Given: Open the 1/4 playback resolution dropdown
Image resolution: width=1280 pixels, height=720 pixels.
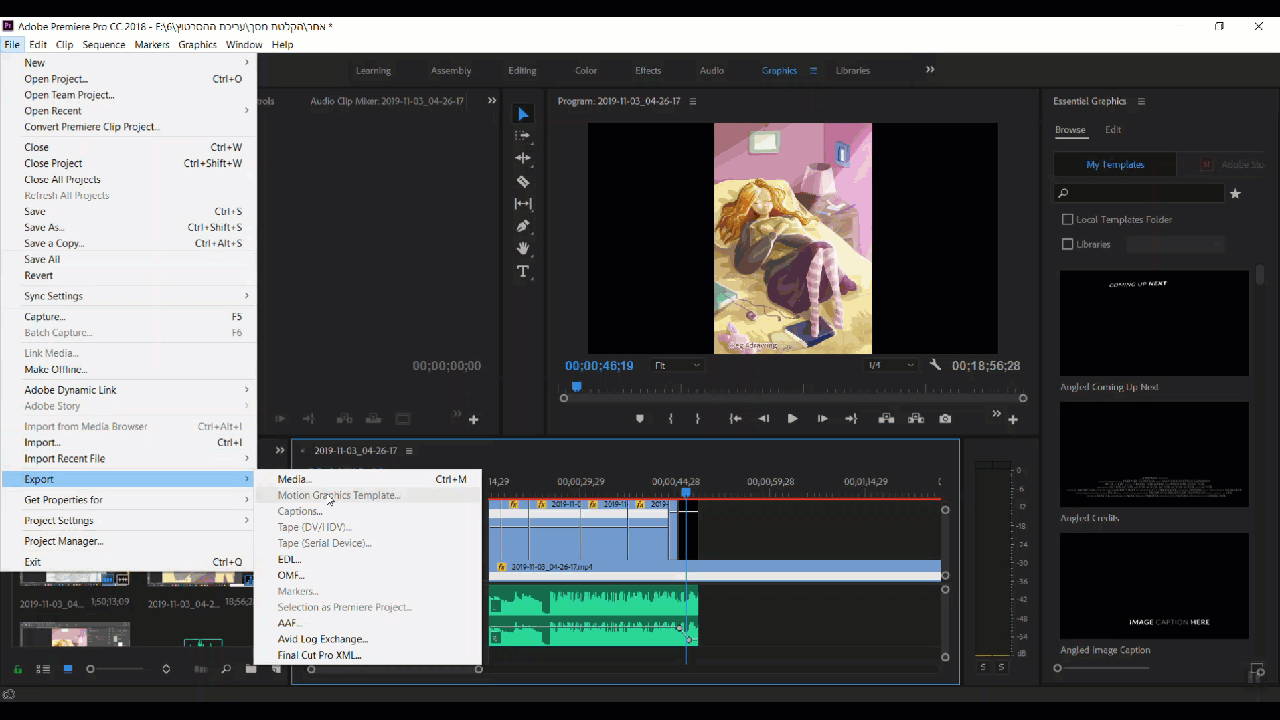Looking at the screenshot, I should [x=890, y=366].
